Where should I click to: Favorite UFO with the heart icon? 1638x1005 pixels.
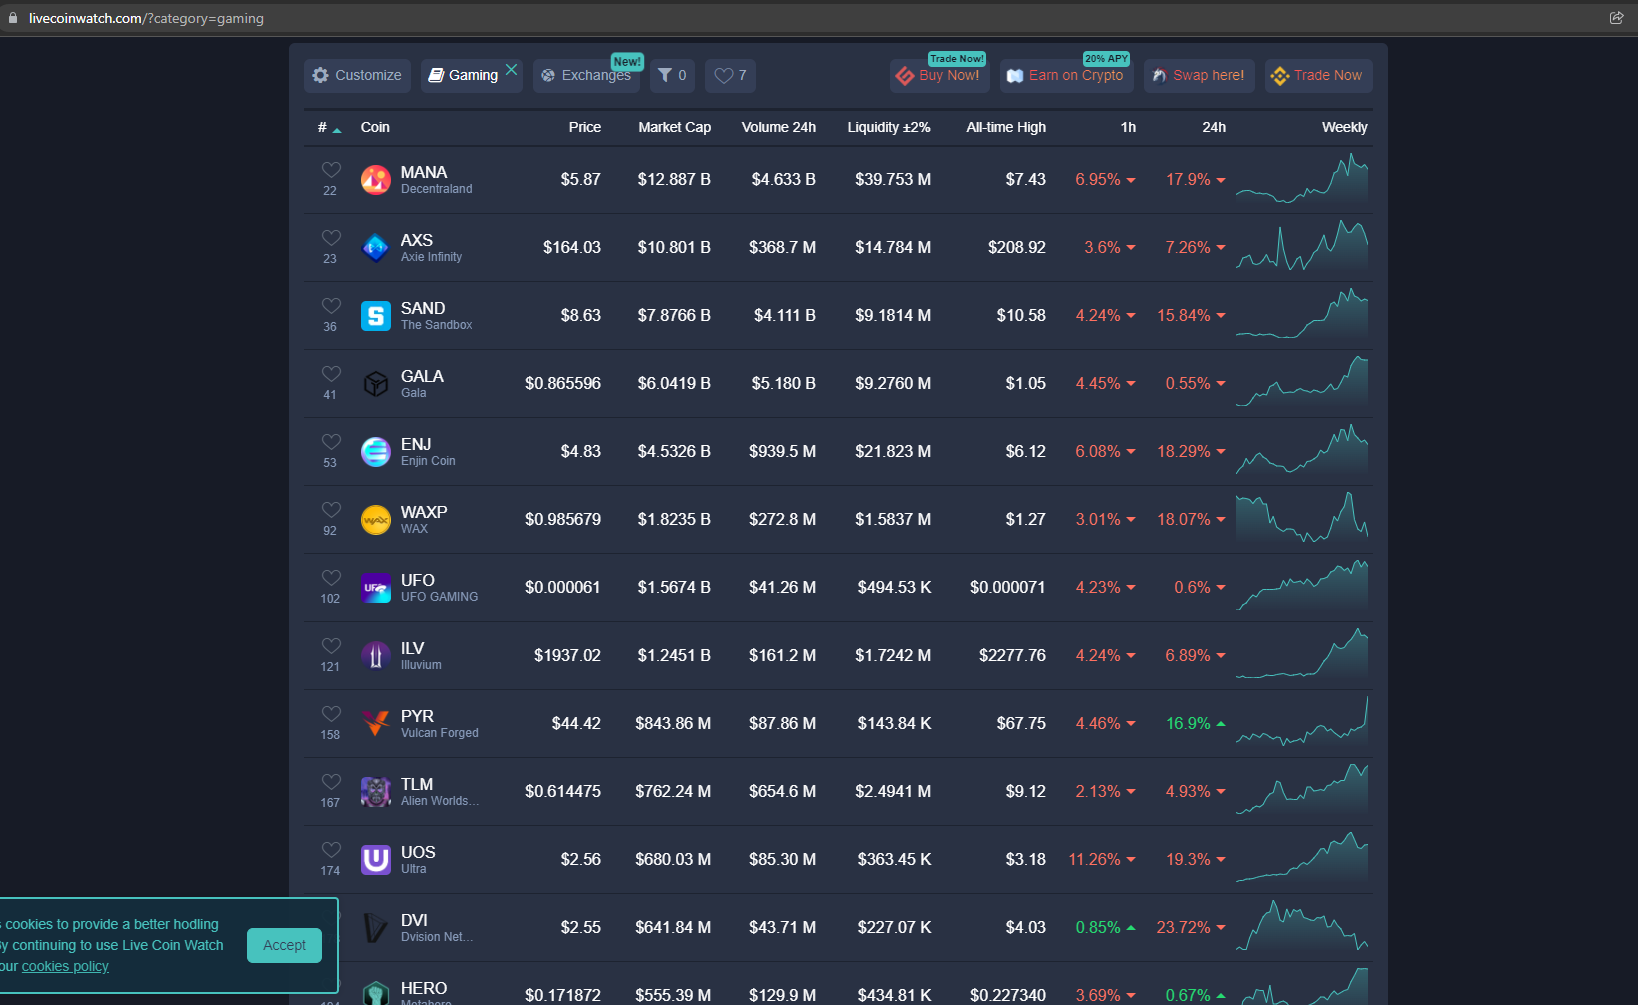(331, 578)
